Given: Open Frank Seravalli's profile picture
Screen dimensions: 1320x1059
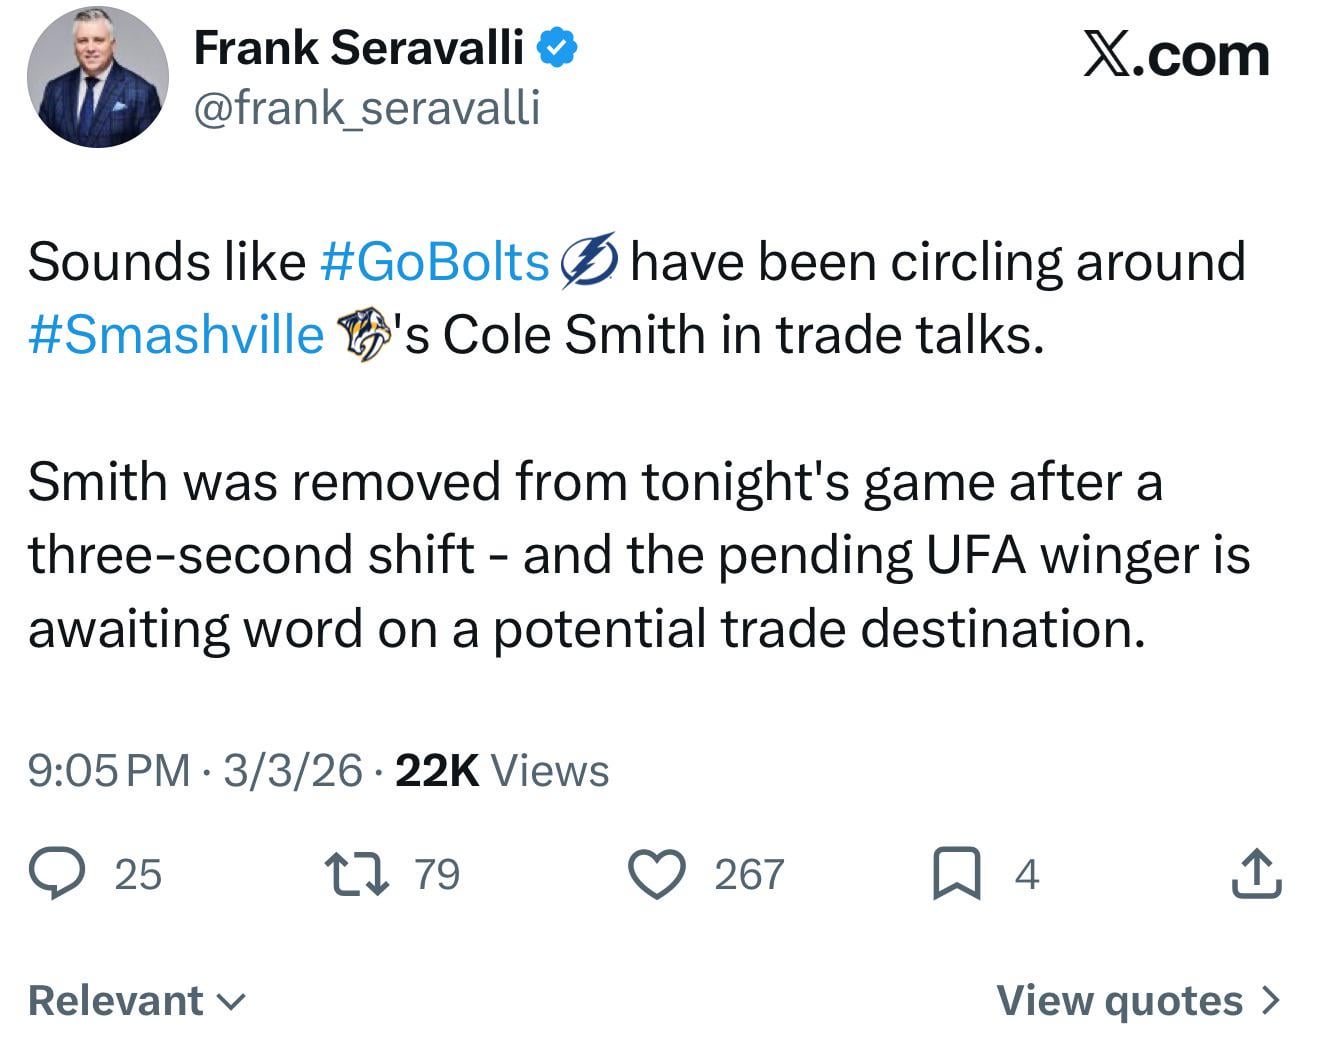Looking at the screenshot, I should pyautogui.click(x=98, y=77).
